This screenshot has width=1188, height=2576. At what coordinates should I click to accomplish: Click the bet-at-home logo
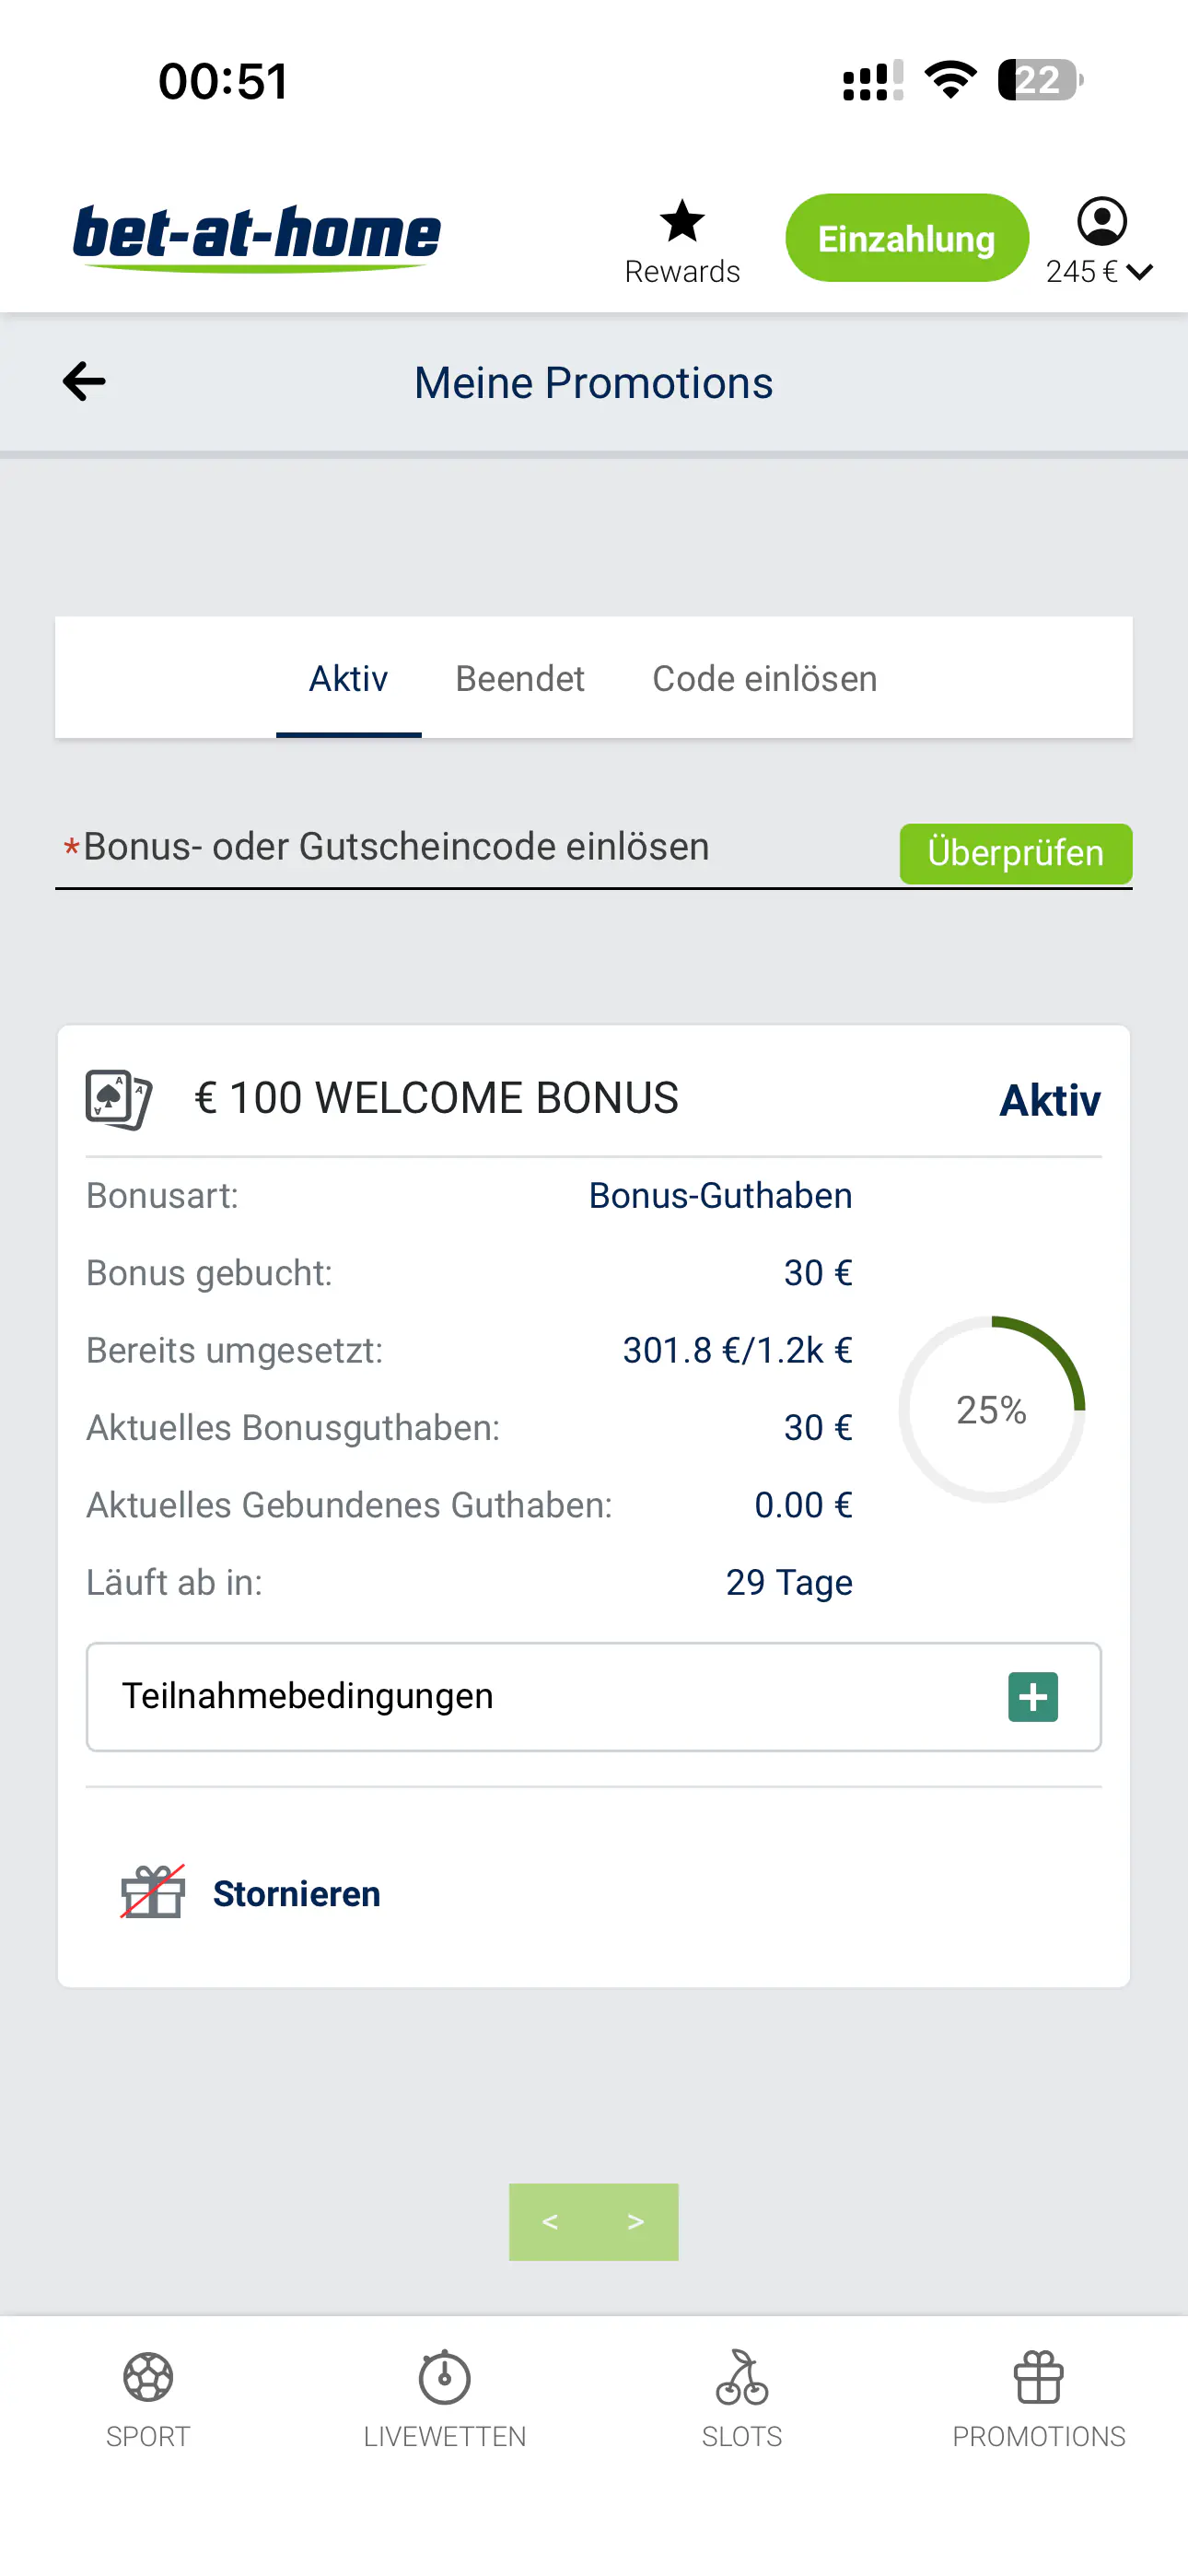click(x=257, y=238)
